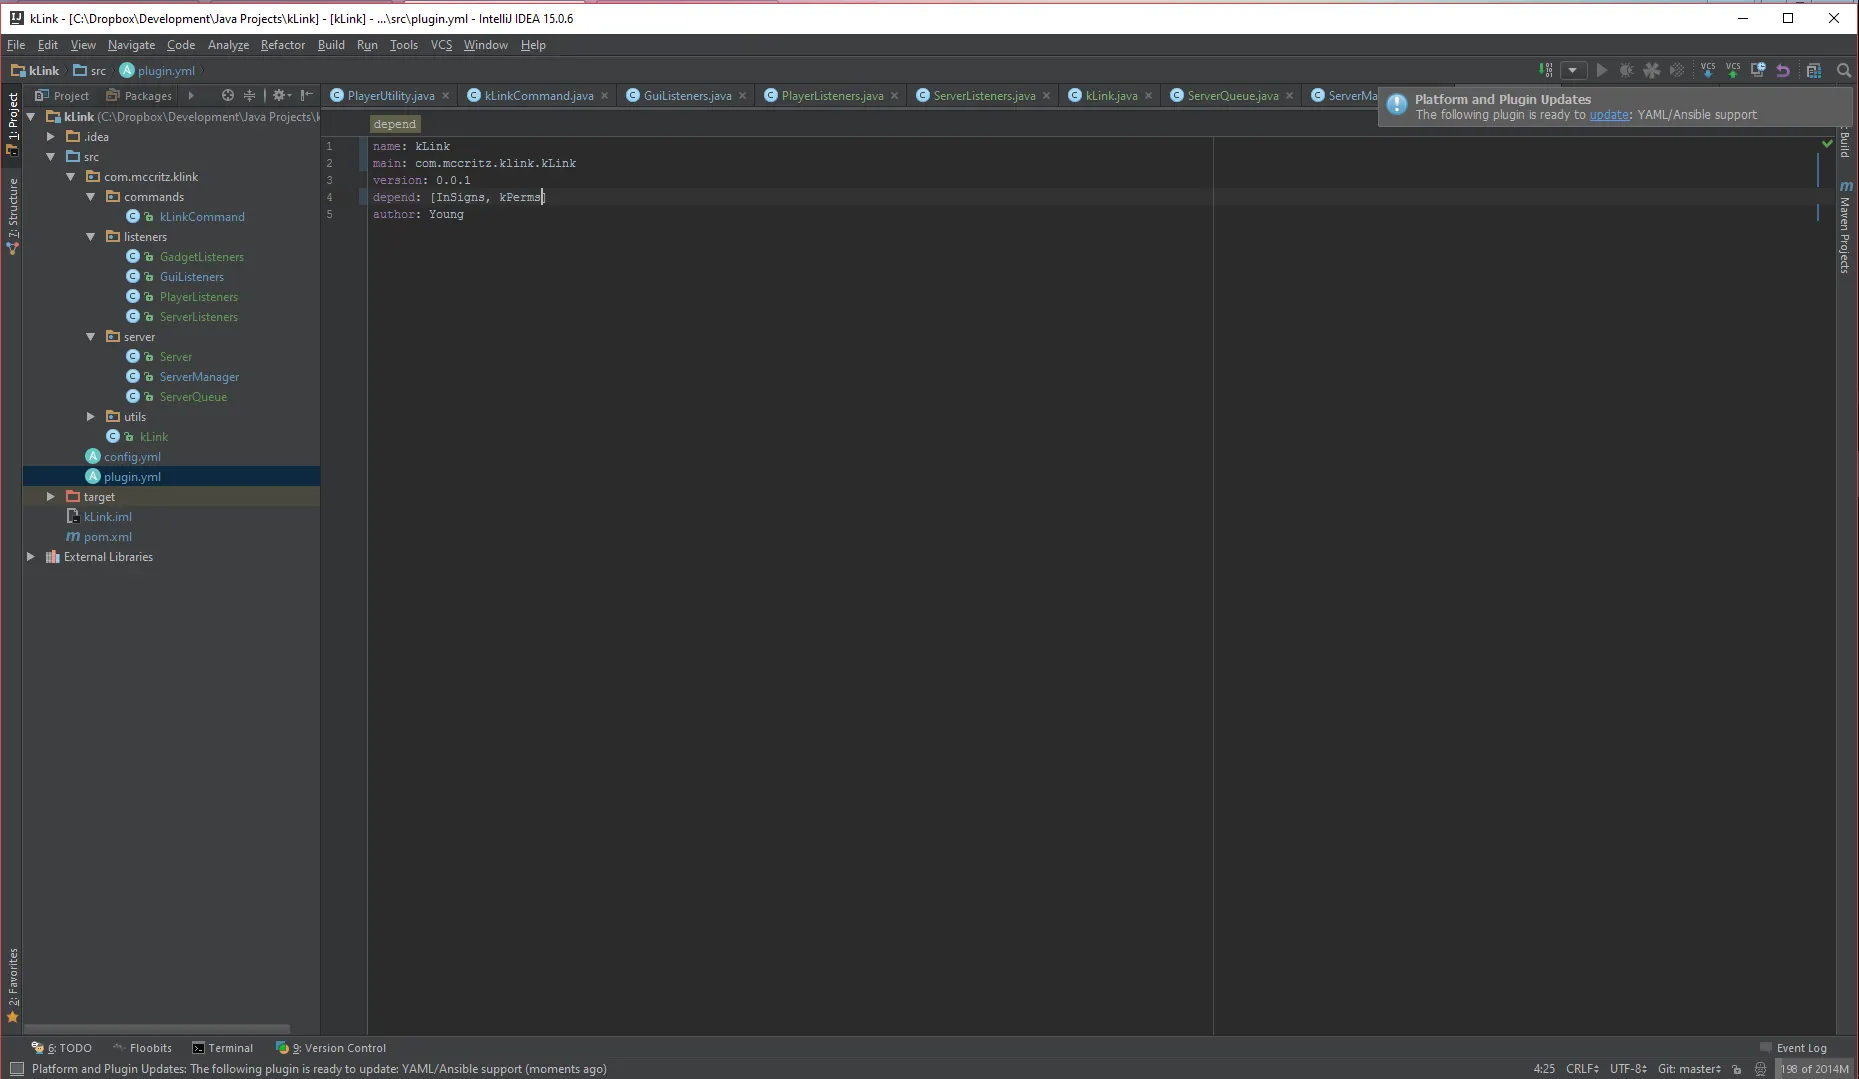Open the VCS menu
The width and height of the screenshot is (1859, 1079).
(x=441, y=45)
